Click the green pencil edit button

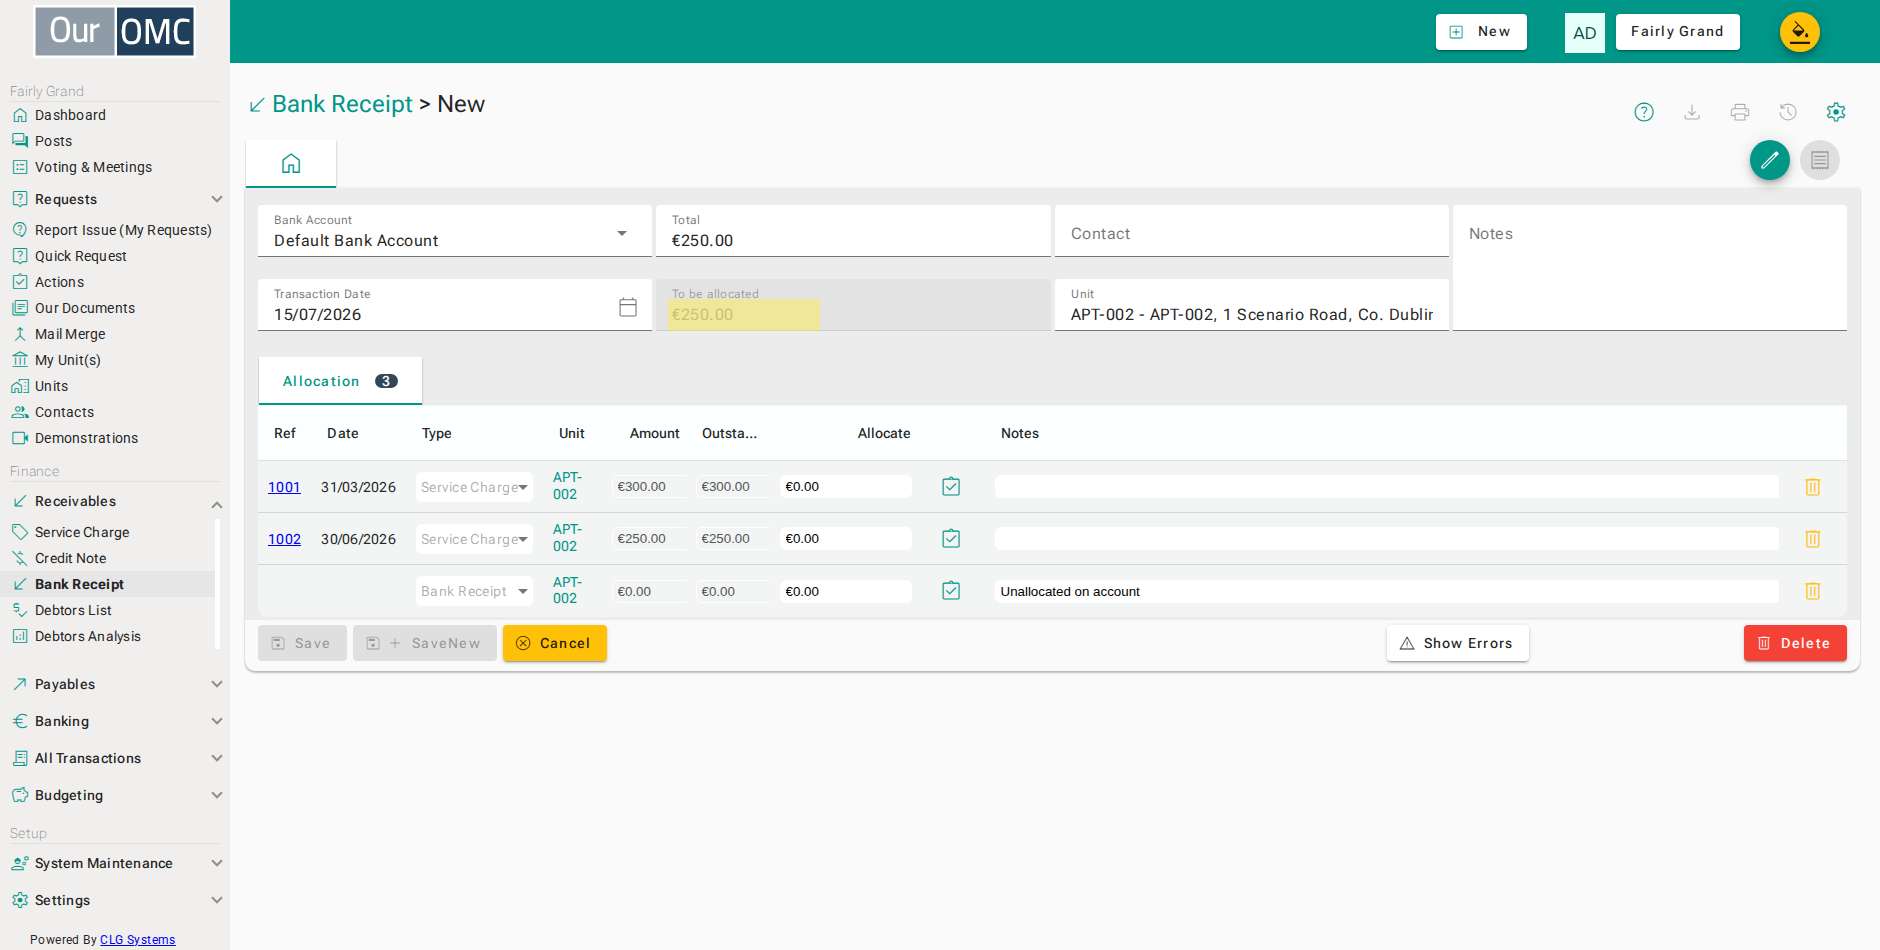[x=1770, y=160]
